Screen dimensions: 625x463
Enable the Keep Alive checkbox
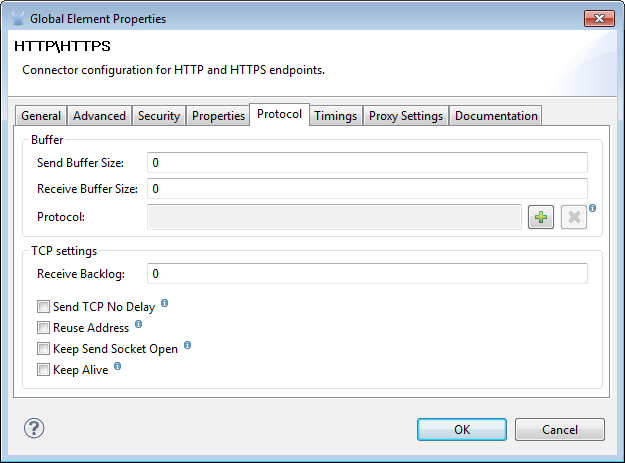click(43, 370)
